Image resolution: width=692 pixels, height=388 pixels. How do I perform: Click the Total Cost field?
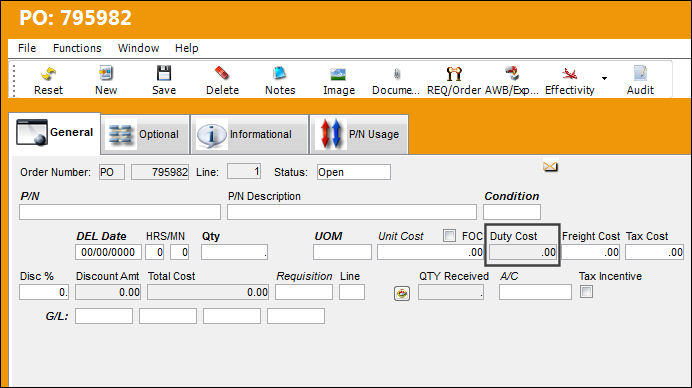(208, 292)
